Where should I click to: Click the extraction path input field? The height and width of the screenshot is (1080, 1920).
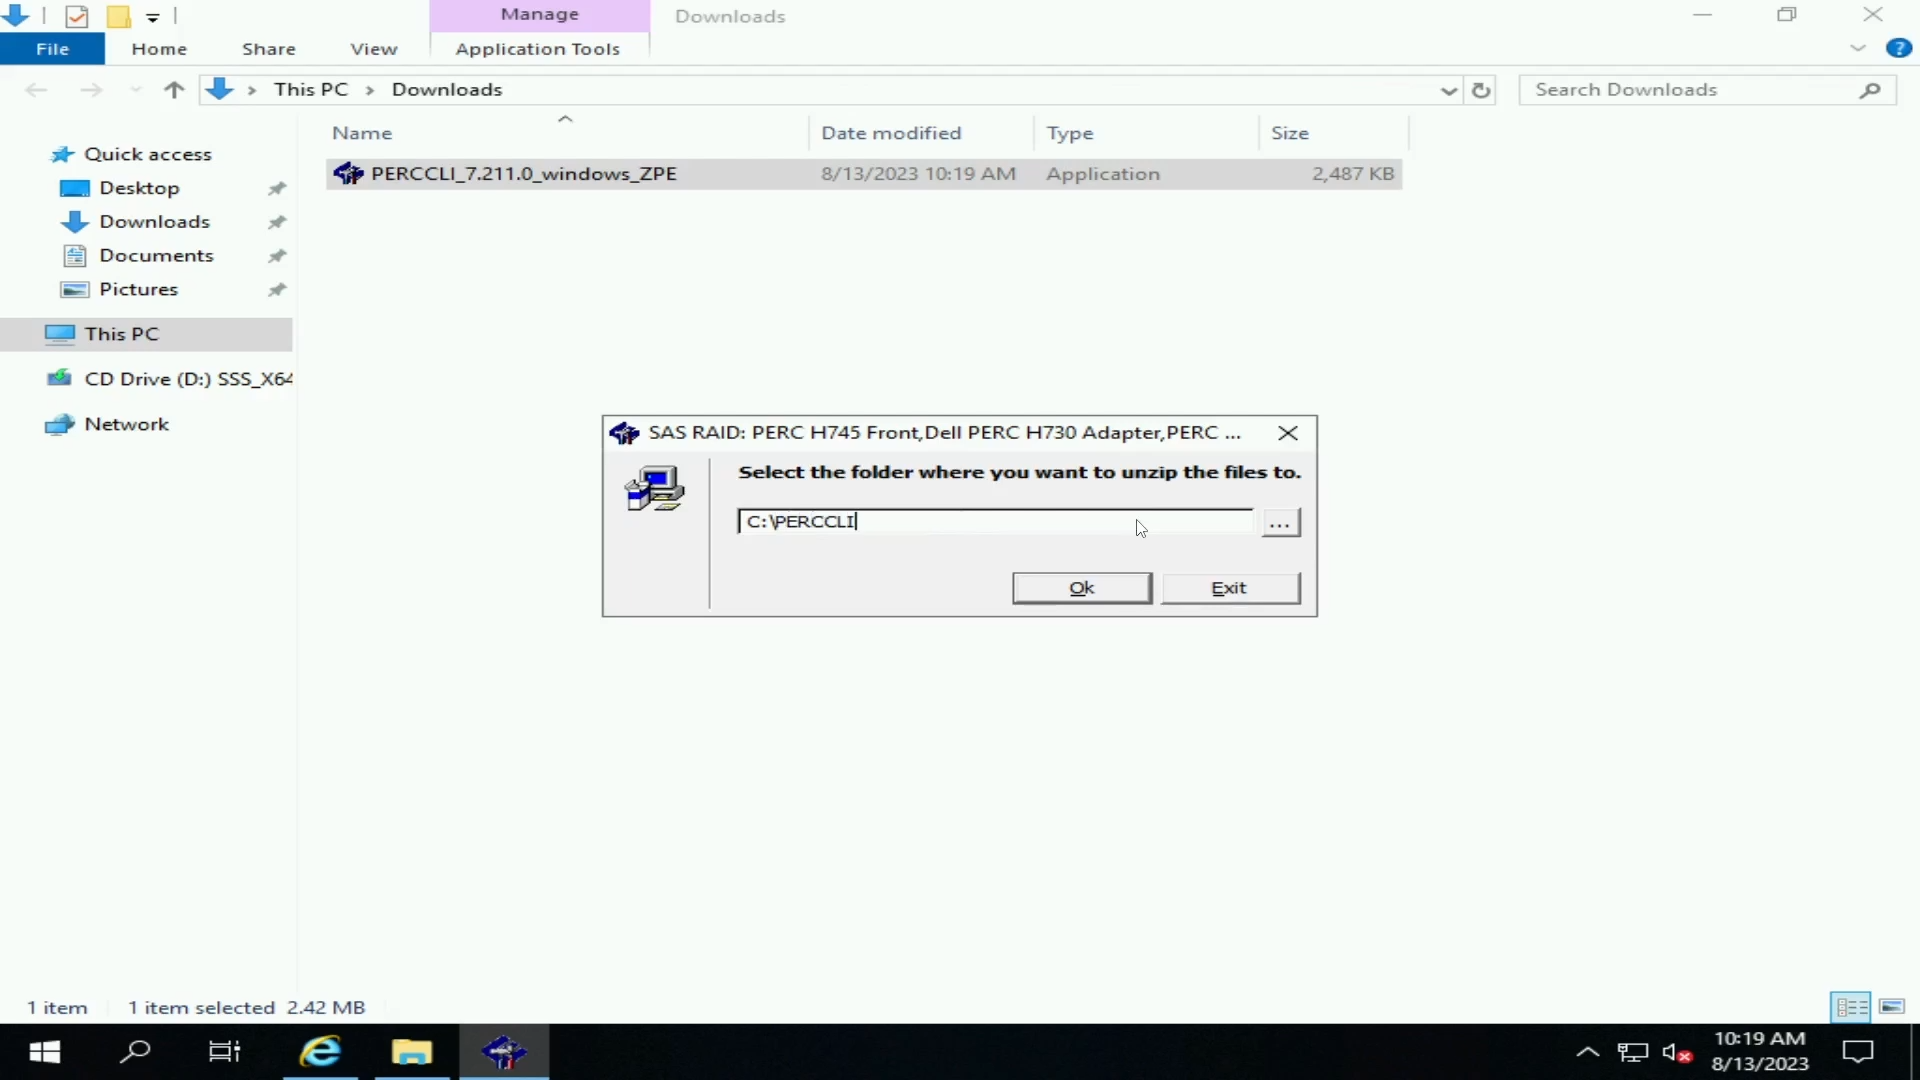994,521
